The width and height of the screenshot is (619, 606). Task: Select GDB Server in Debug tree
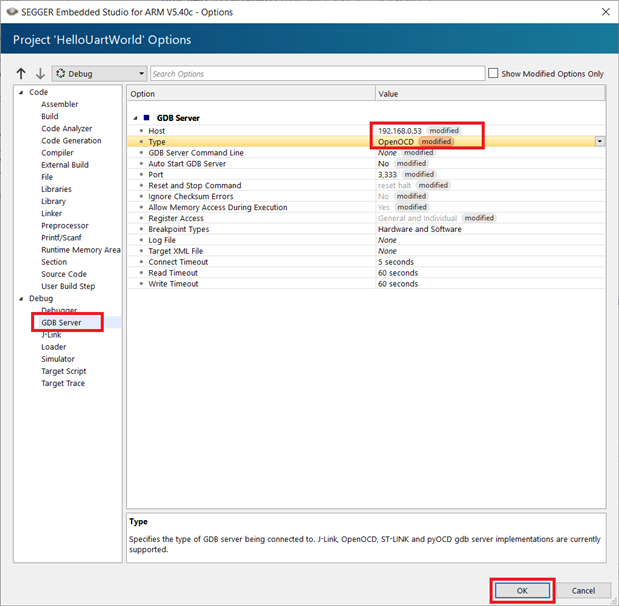pos(61,323)
